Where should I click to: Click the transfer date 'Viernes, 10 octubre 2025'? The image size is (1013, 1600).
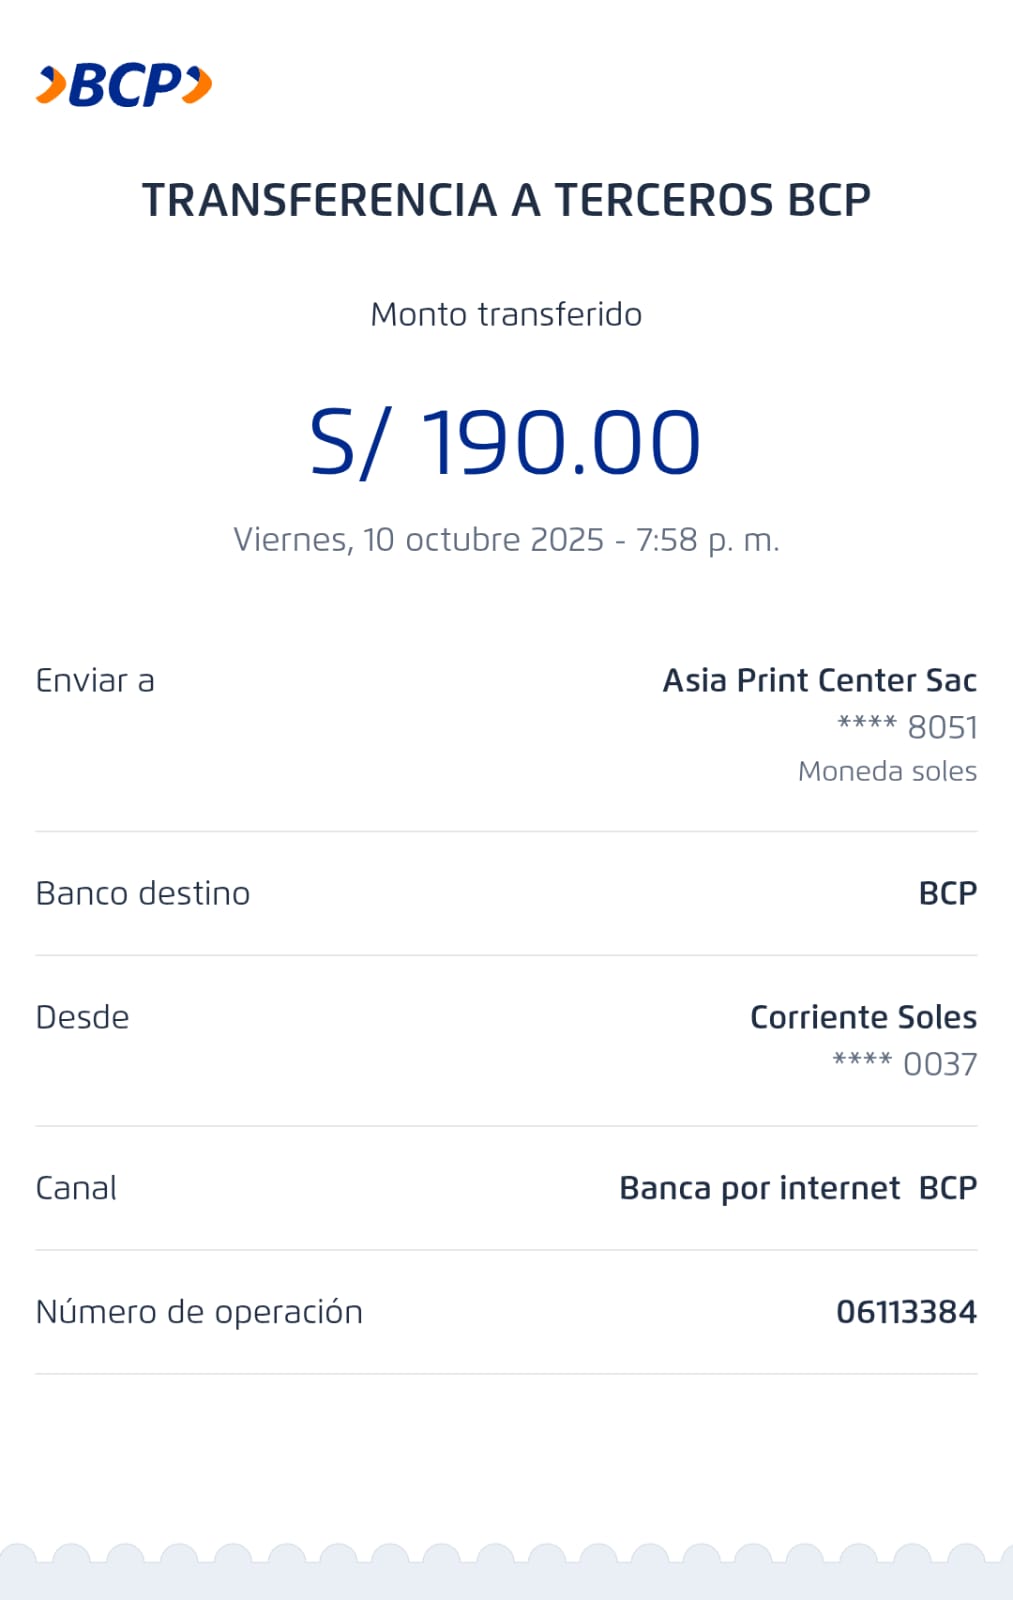[418, 540]
